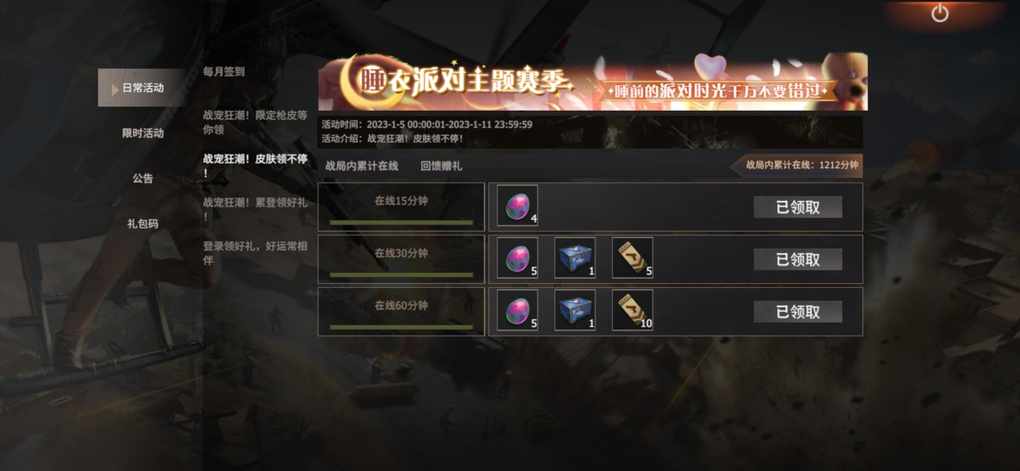This screenshot has width=1020, height=471.
Task: Open the 日常活动 sidebar tab
Action: [x=142, y=88]
